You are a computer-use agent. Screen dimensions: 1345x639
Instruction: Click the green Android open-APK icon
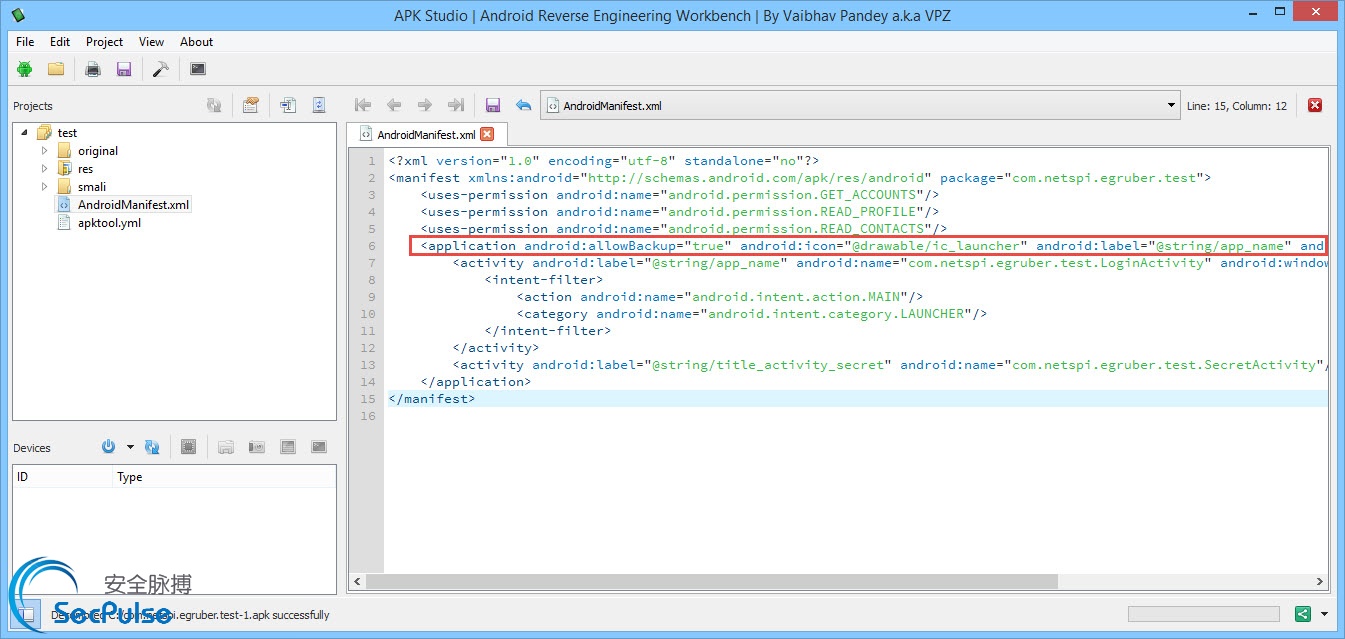[x=25, y=69]
